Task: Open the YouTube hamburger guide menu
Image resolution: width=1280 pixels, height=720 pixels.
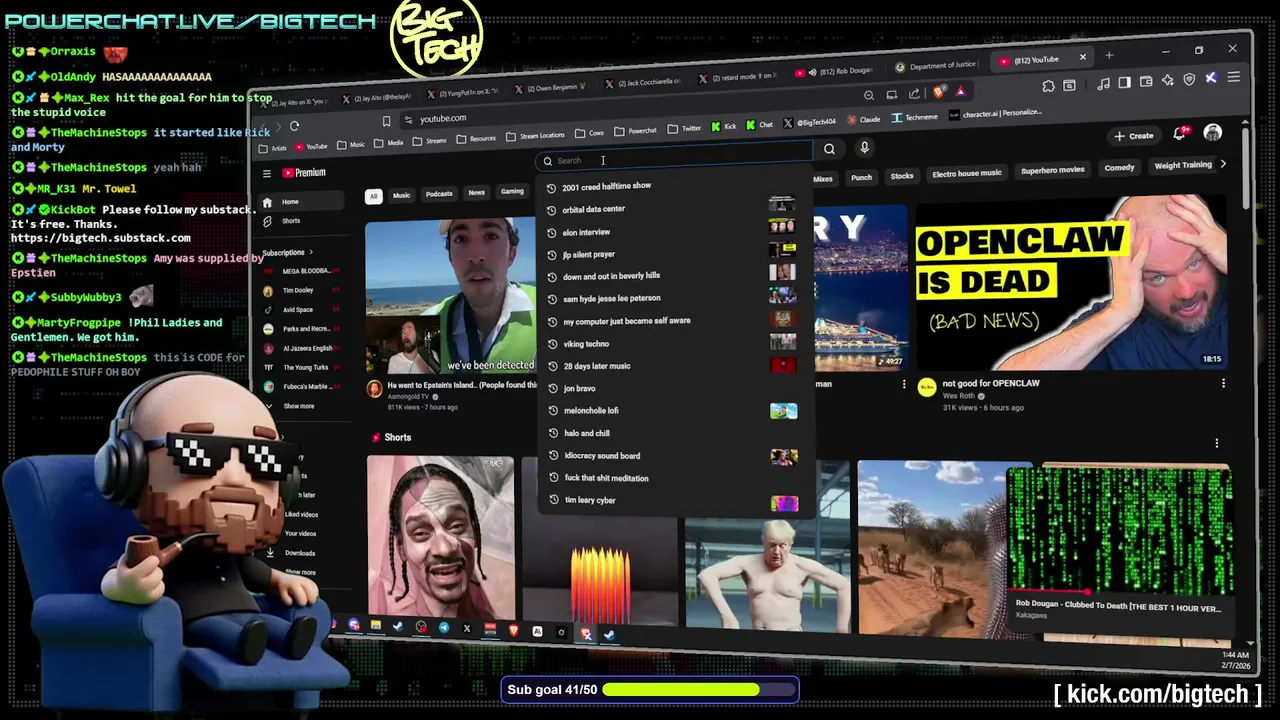Action: tap(267, 173)
